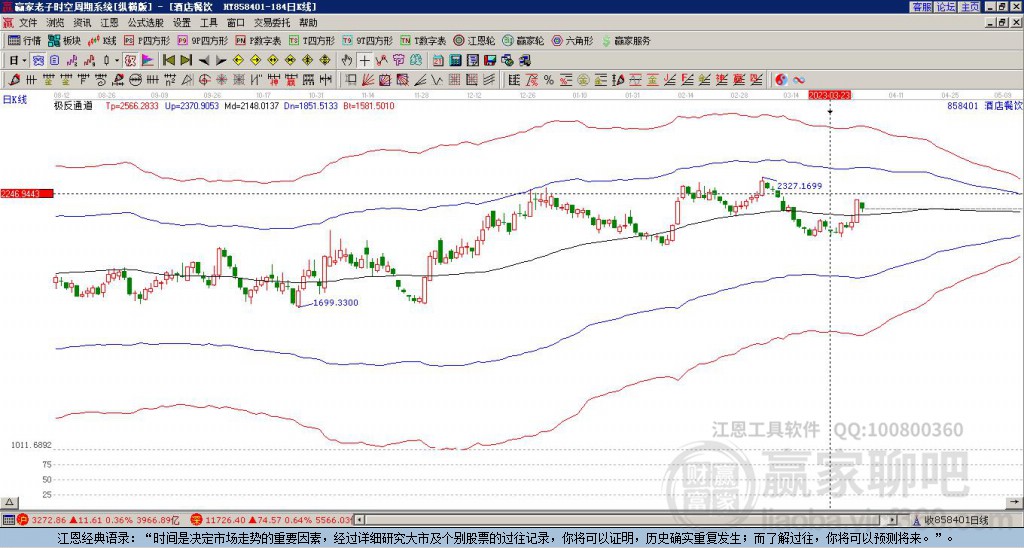Open the T四方形 tool
Screen dimensions: 1024x548
tap(312, 40)
